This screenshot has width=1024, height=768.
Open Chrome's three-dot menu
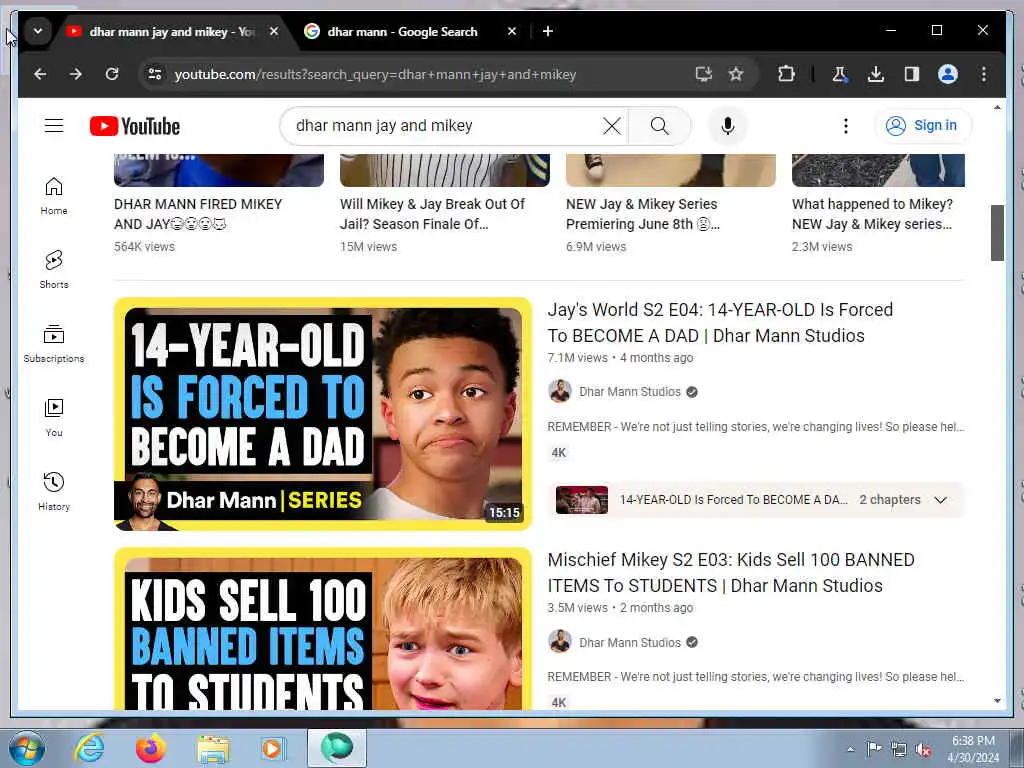click(984, 74)
